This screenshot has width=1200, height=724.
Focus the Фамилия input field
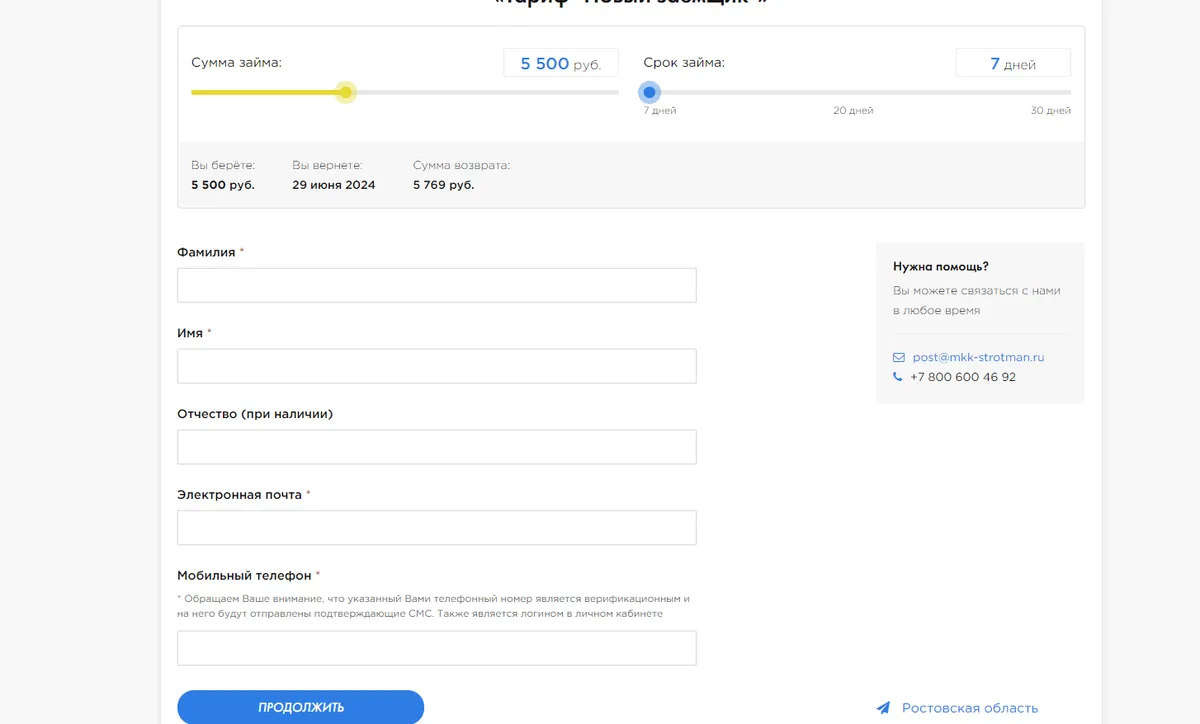point(437,285)
